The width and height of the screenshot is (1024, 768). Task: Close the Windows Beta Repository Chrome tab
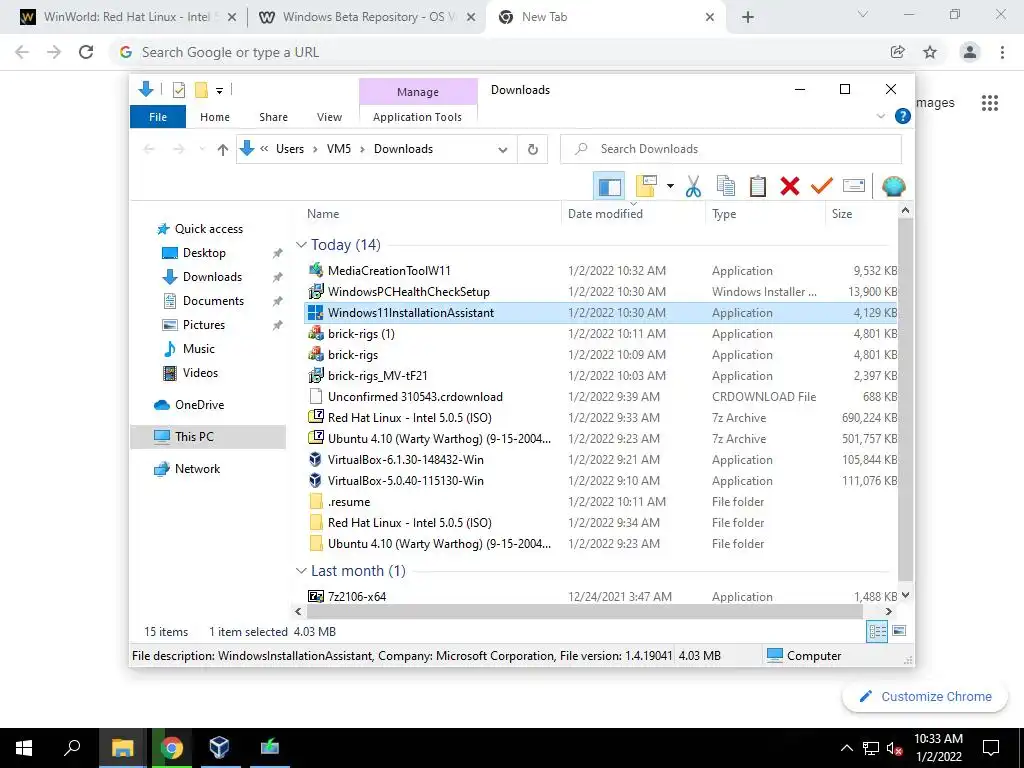tap(471, 18)
